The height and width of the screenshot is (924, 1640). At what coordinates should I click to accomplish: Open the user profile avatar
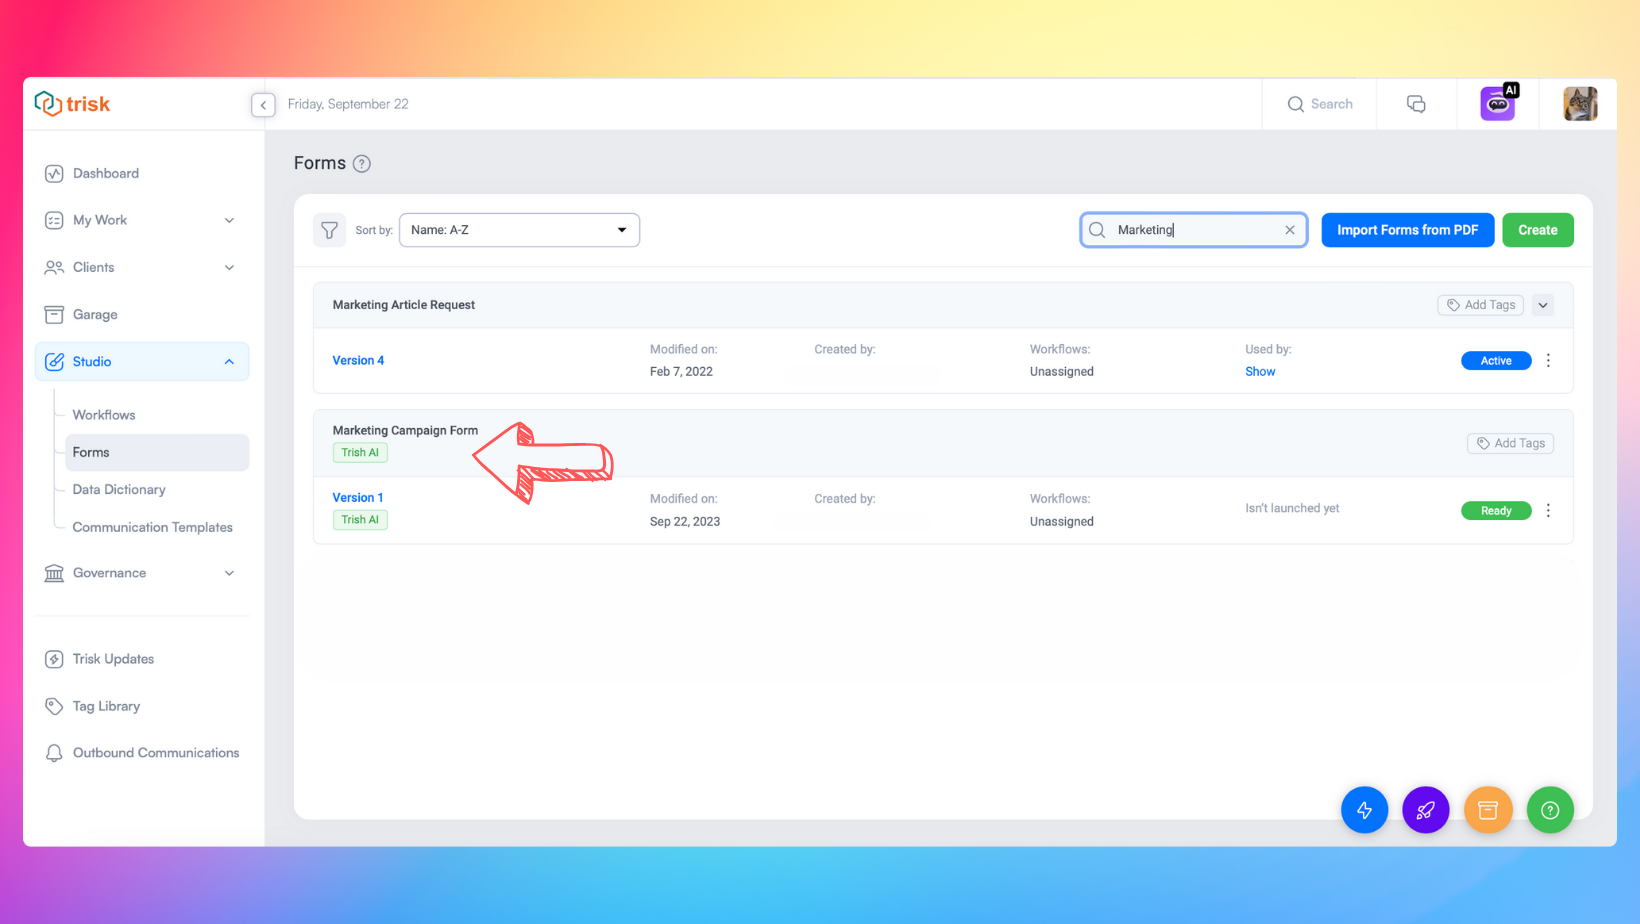point(1580,104)
